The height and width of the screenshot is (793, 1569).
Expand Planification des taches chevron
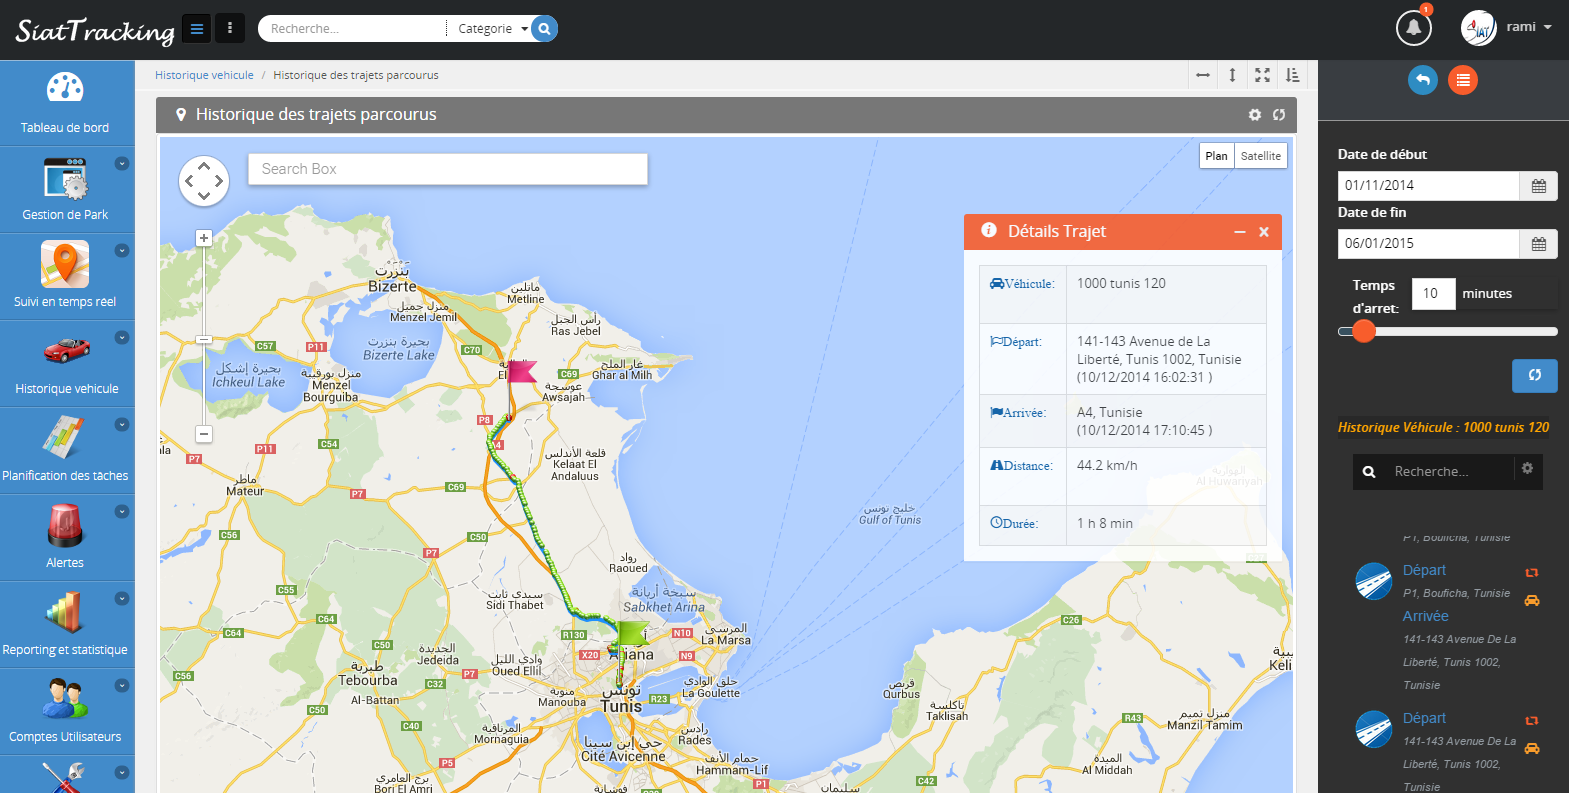coord(122,424)
